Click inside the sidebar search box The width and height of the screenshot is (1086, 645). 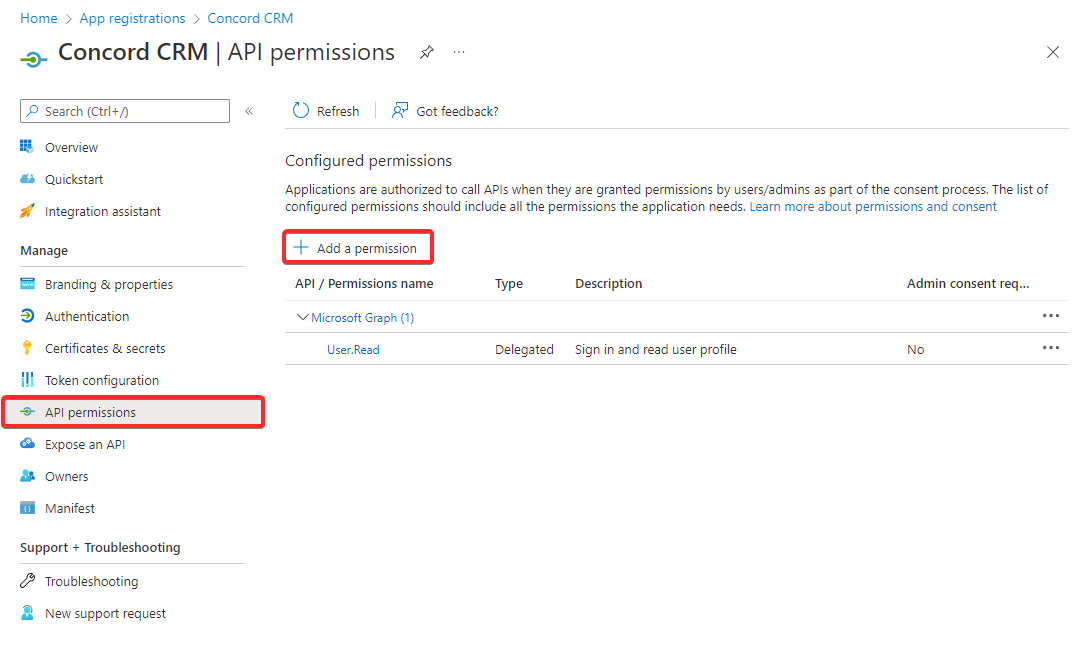[120, 111]
